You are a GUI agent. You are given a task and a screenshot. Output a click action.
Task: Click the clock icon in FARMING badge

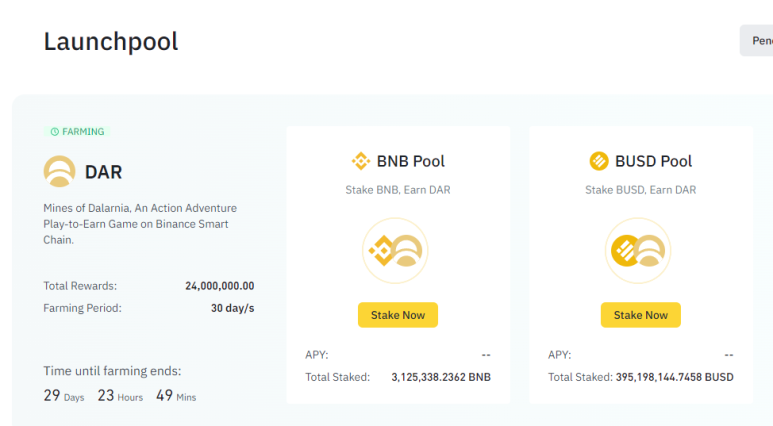point(55,132)
